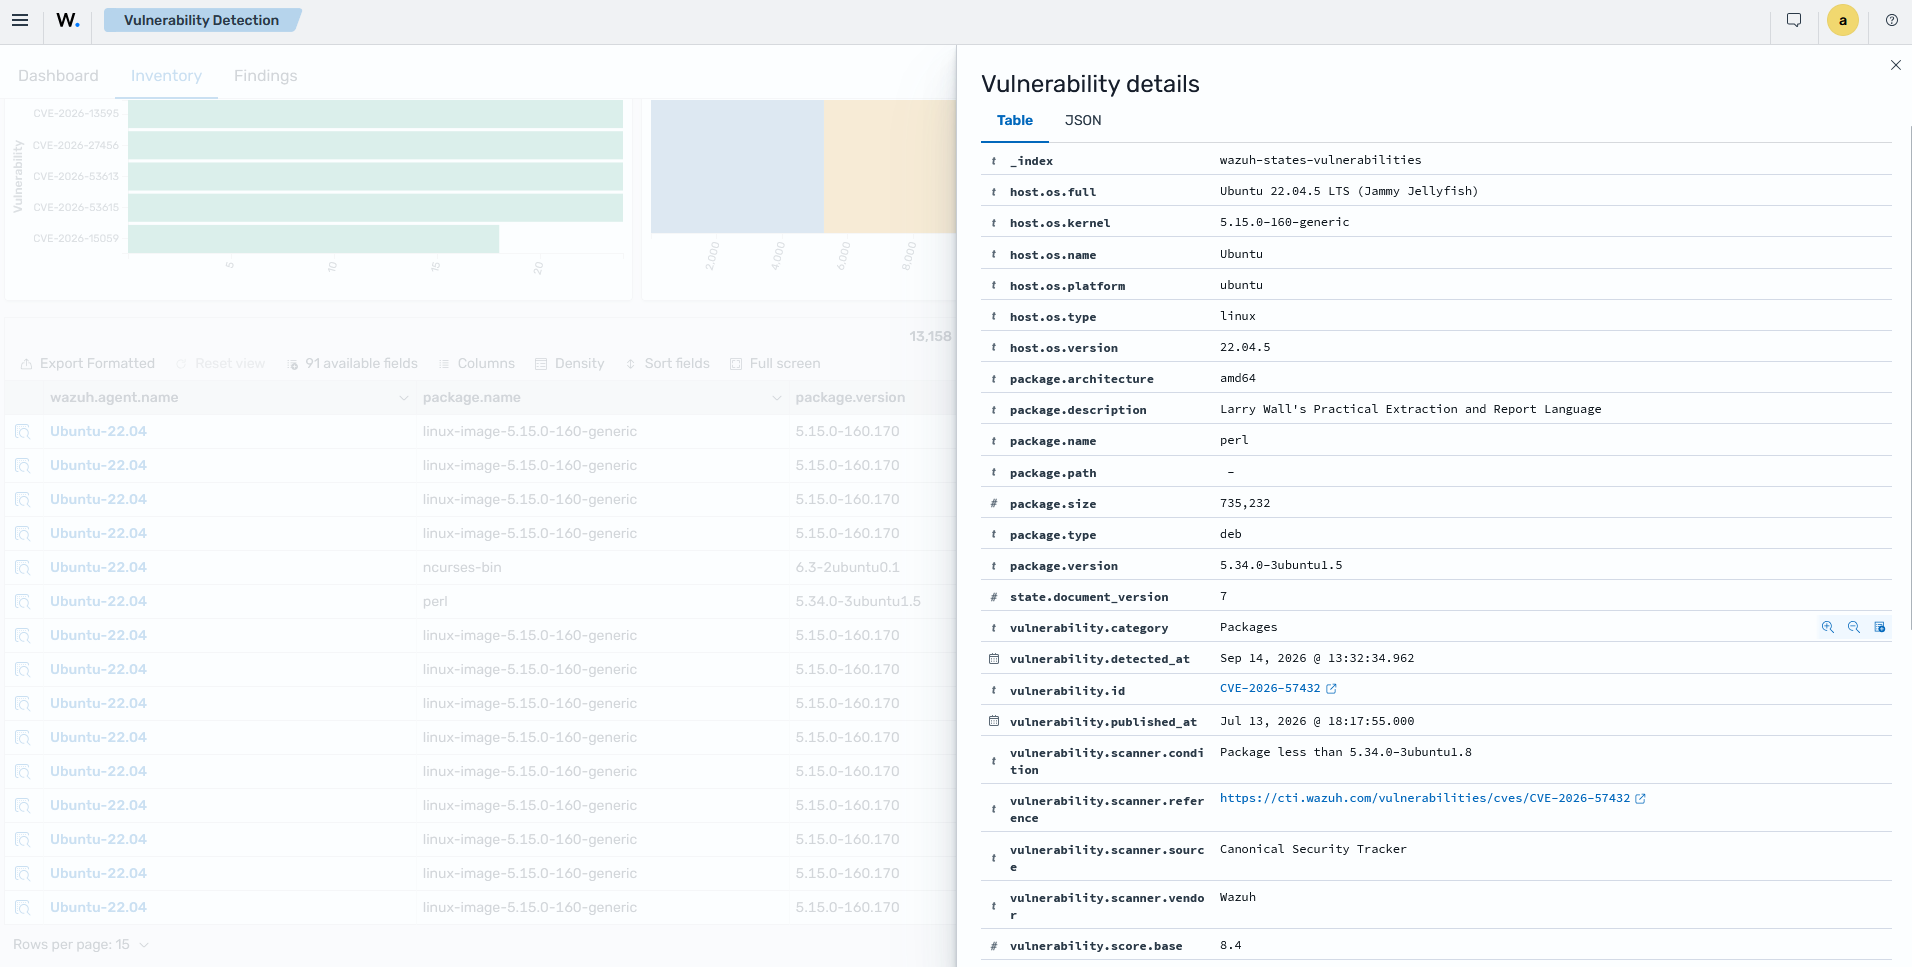
Task: Switch to the JSON tab
Action: click(x=1083, y=120)
